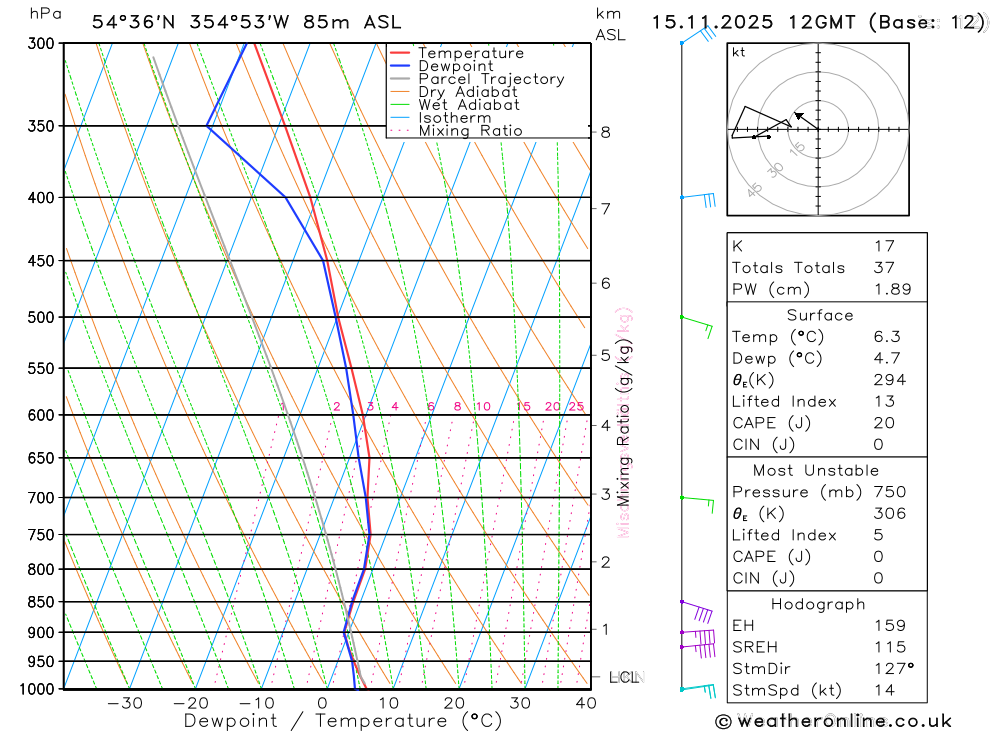Click the surface CAPE value 20

click(885, 423)
